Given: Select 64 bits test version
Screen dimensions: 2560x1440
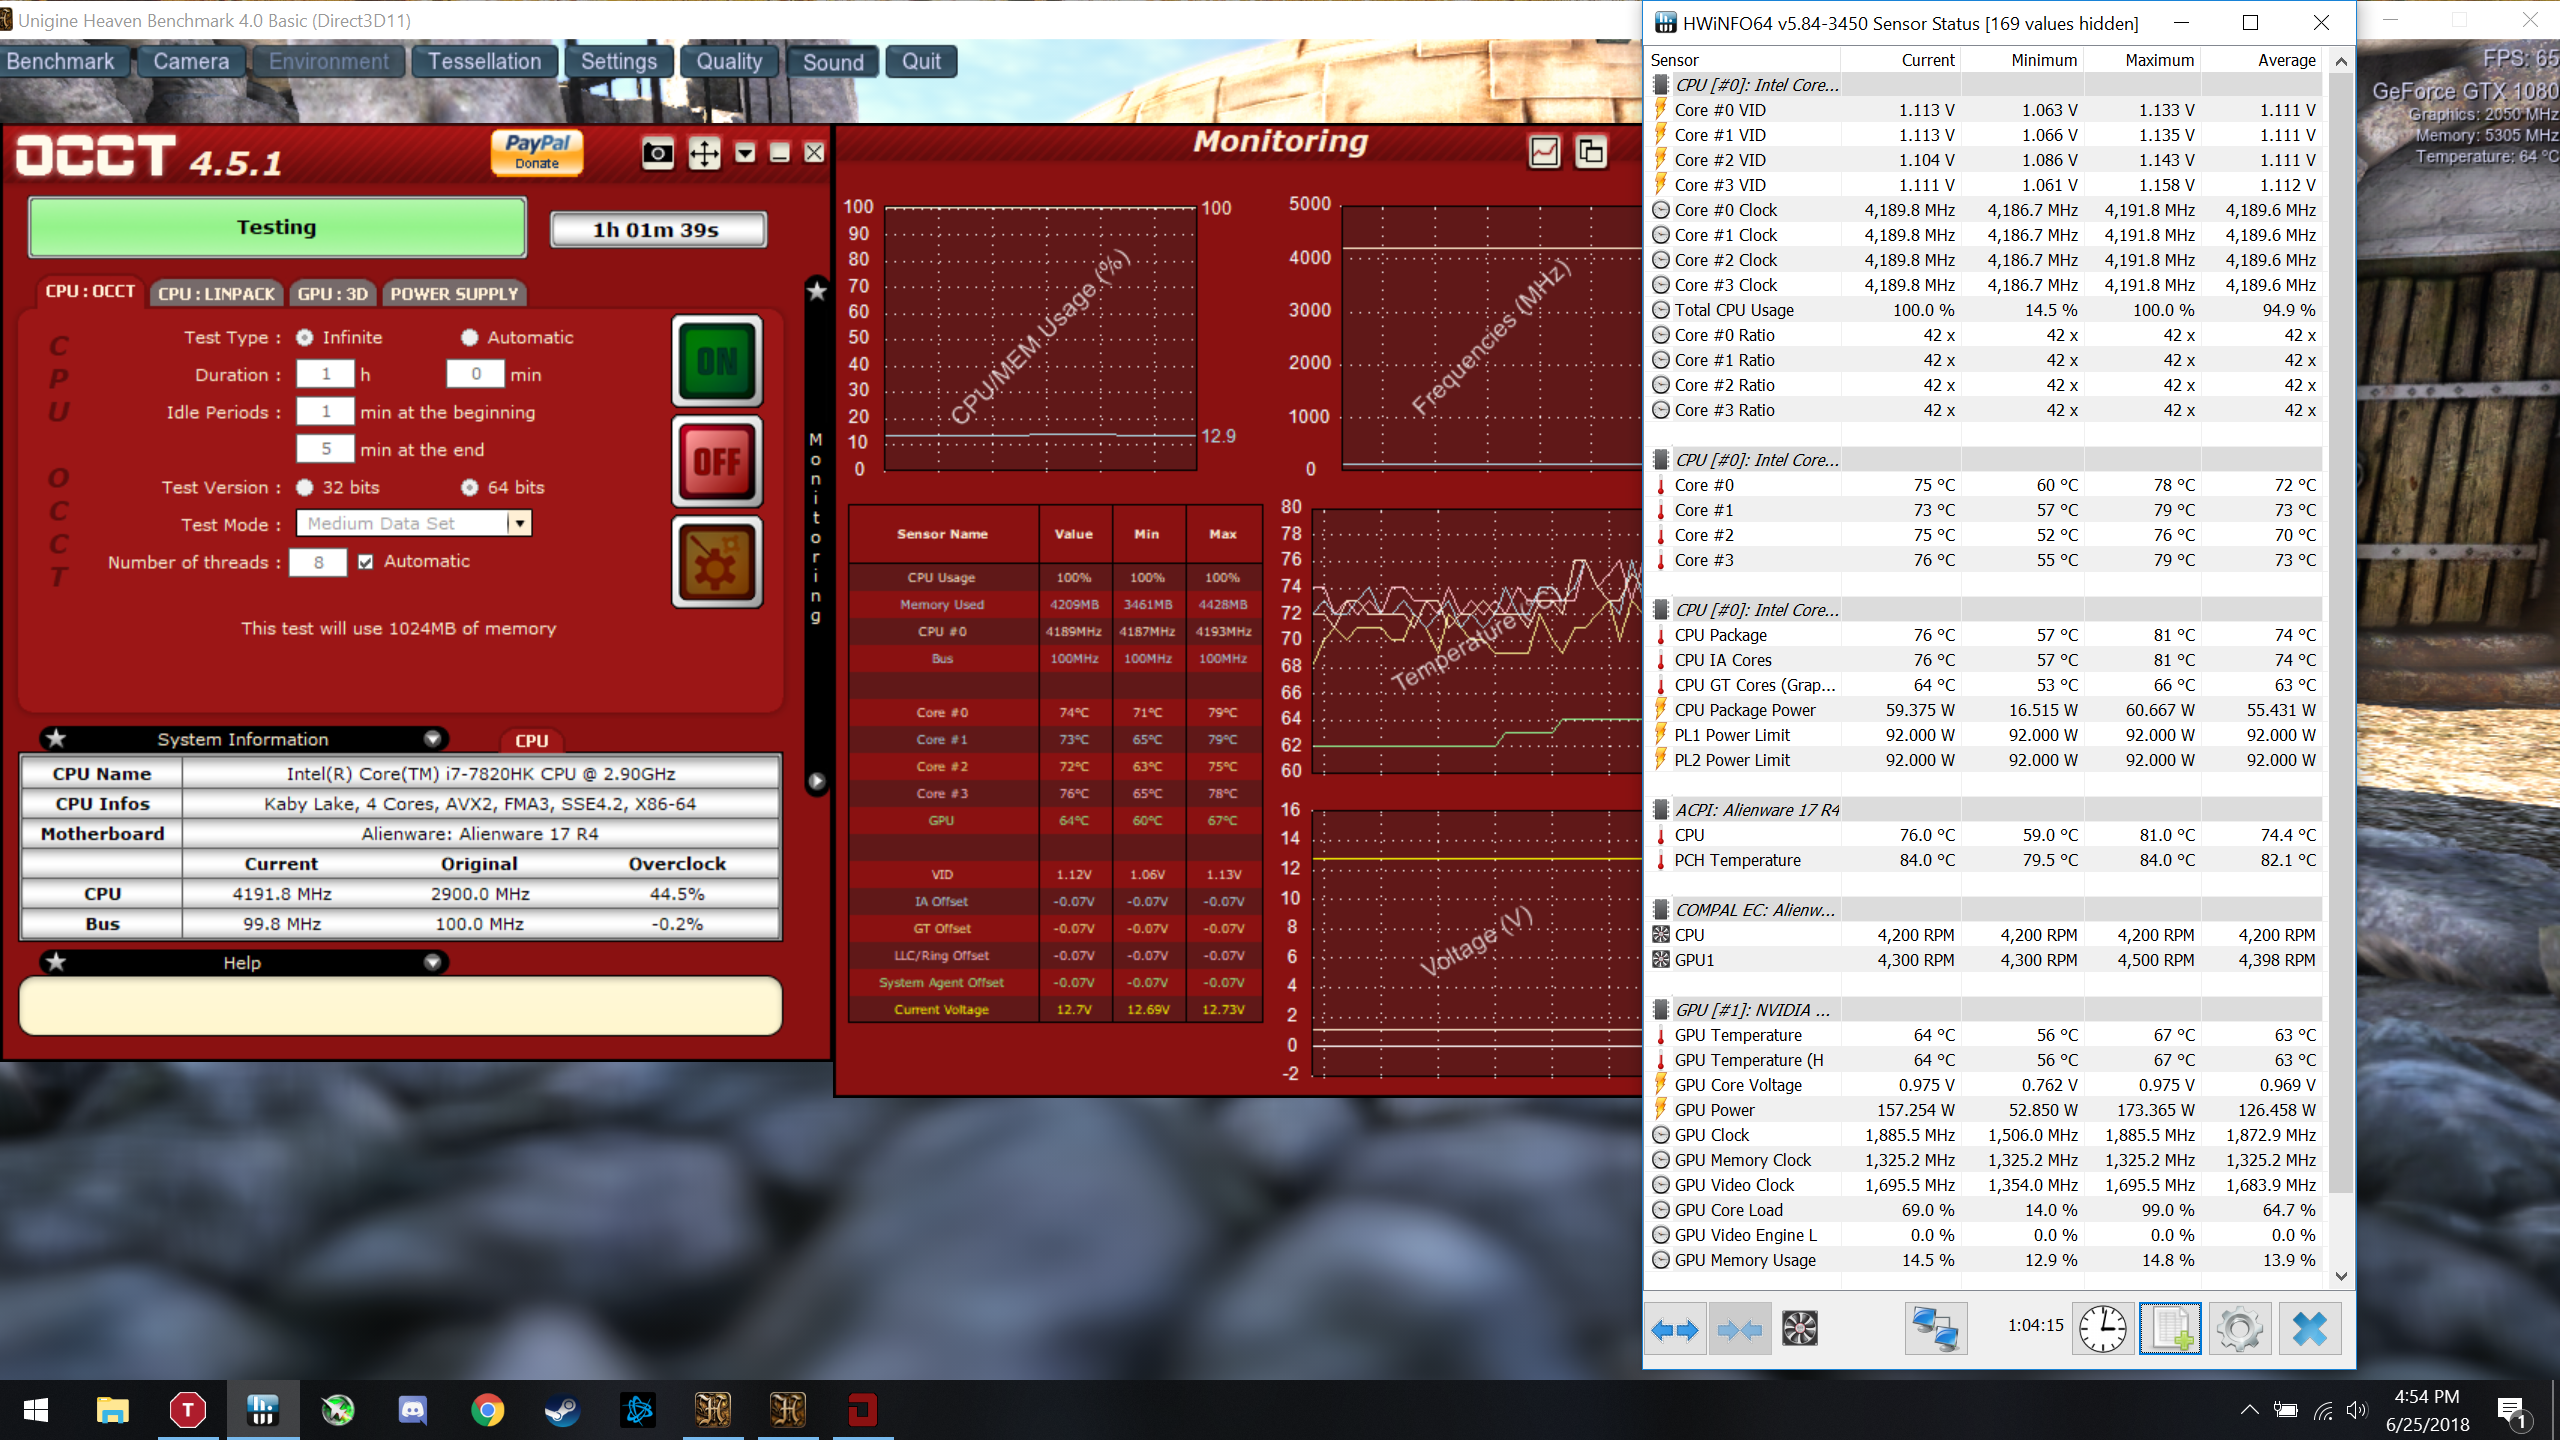Looking at the screenshot, I should click(470, 488).
